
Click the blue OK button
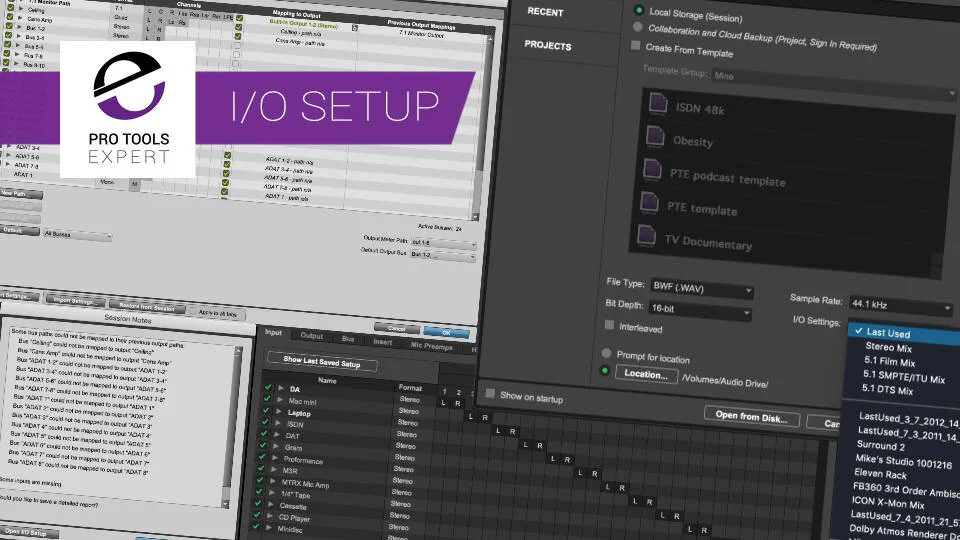point(446,332)
